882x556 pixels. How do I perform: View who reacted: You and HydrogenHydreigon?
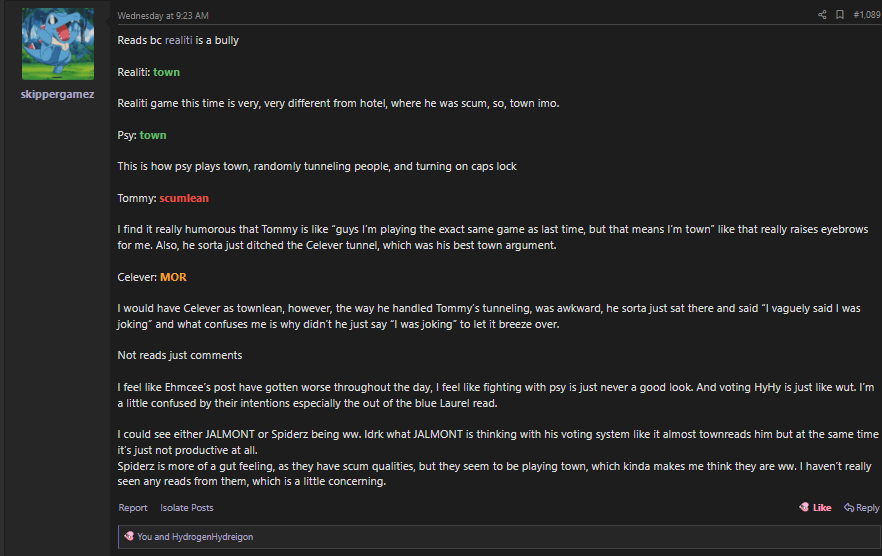(195, 537)
